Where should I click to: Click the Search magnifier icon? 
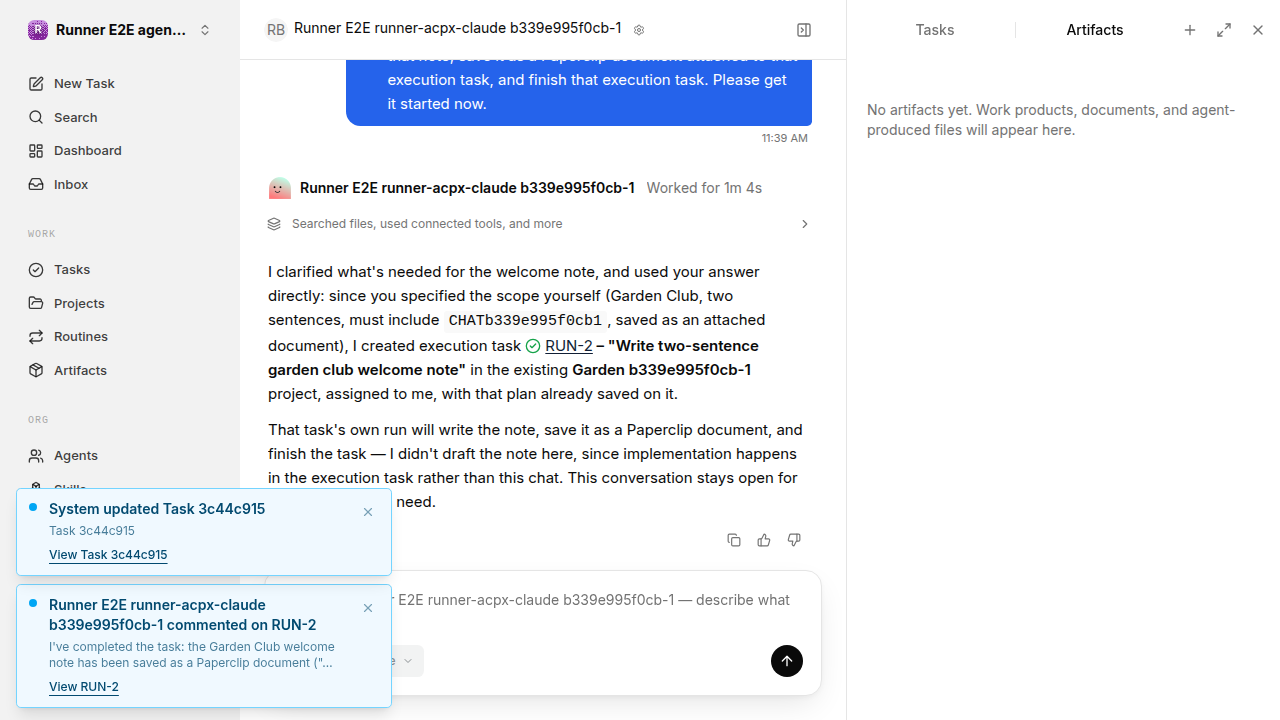(x=36, y=118)
